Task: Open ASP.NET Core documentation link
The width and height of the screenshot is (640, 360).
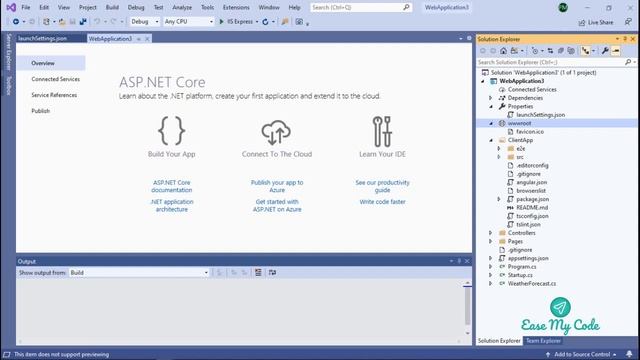Action: [171, 186]
